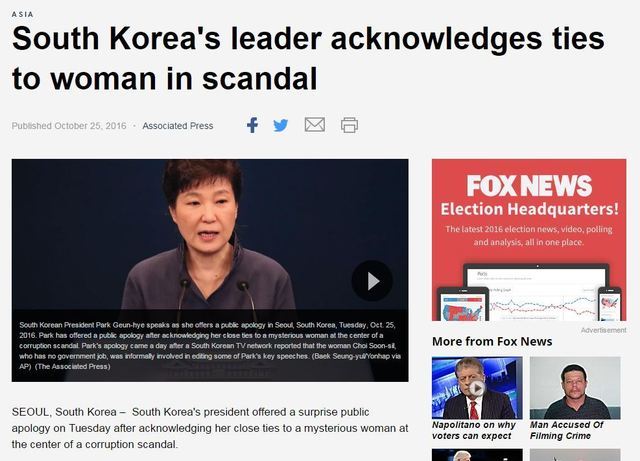Viewport: 640px width, 461px height.
Task: Print the article using printer icon
Action: click(349, 125)
